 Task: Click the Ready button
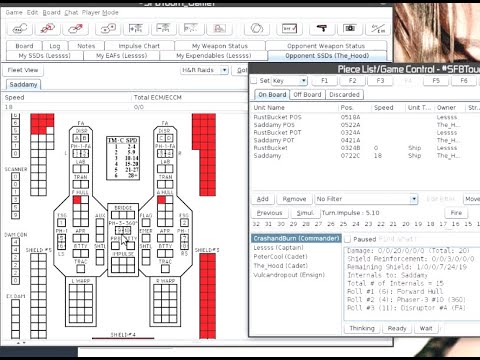pos(397,328)
